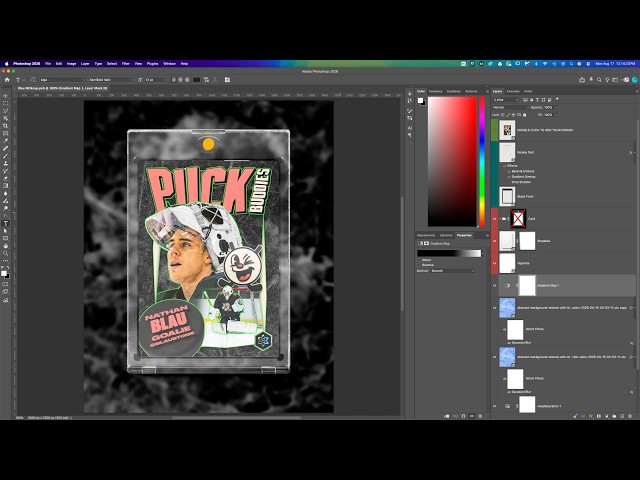Hide the Card group layer
640x480 pixels.
click(494, 219)
